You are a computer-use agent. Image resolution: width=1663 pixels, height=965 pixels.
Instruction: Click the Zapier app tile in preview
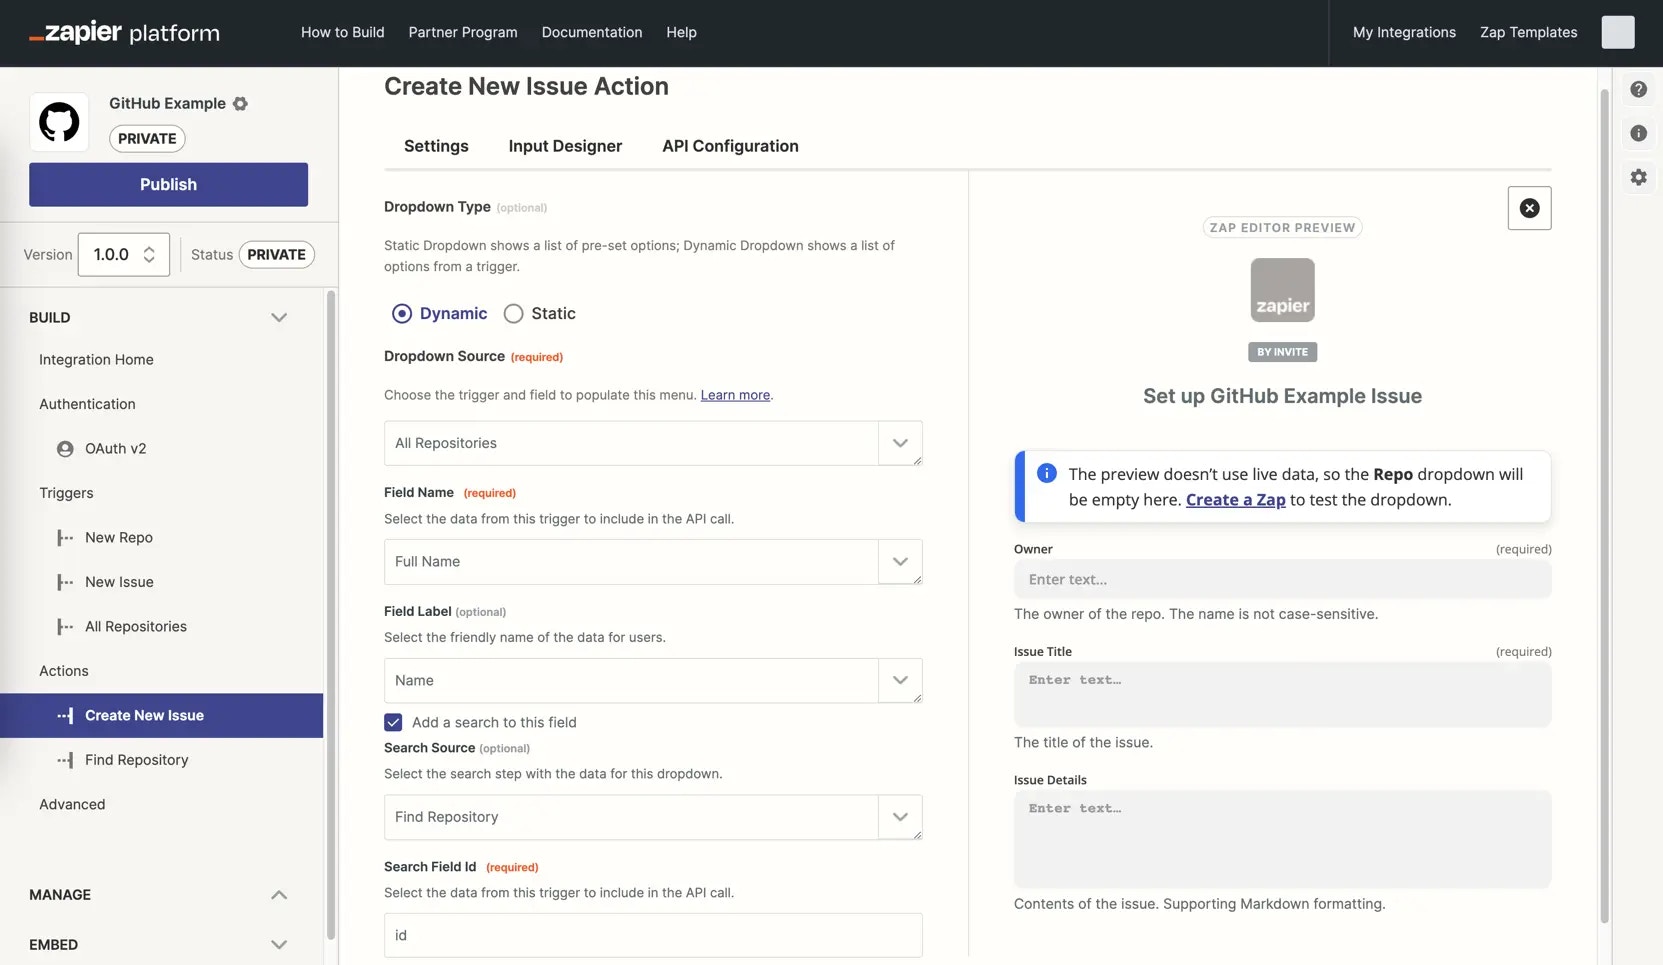tap(1282, 290)
